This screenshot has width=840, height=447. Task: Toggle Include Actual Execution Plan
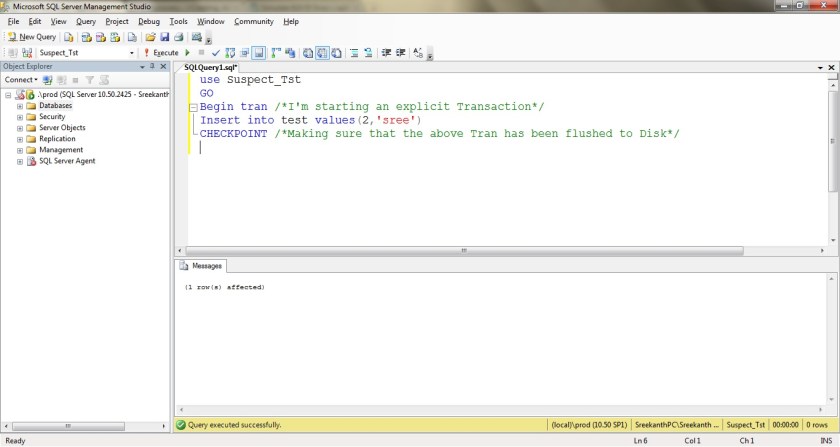pyautogui.click(x=277, y=52)
